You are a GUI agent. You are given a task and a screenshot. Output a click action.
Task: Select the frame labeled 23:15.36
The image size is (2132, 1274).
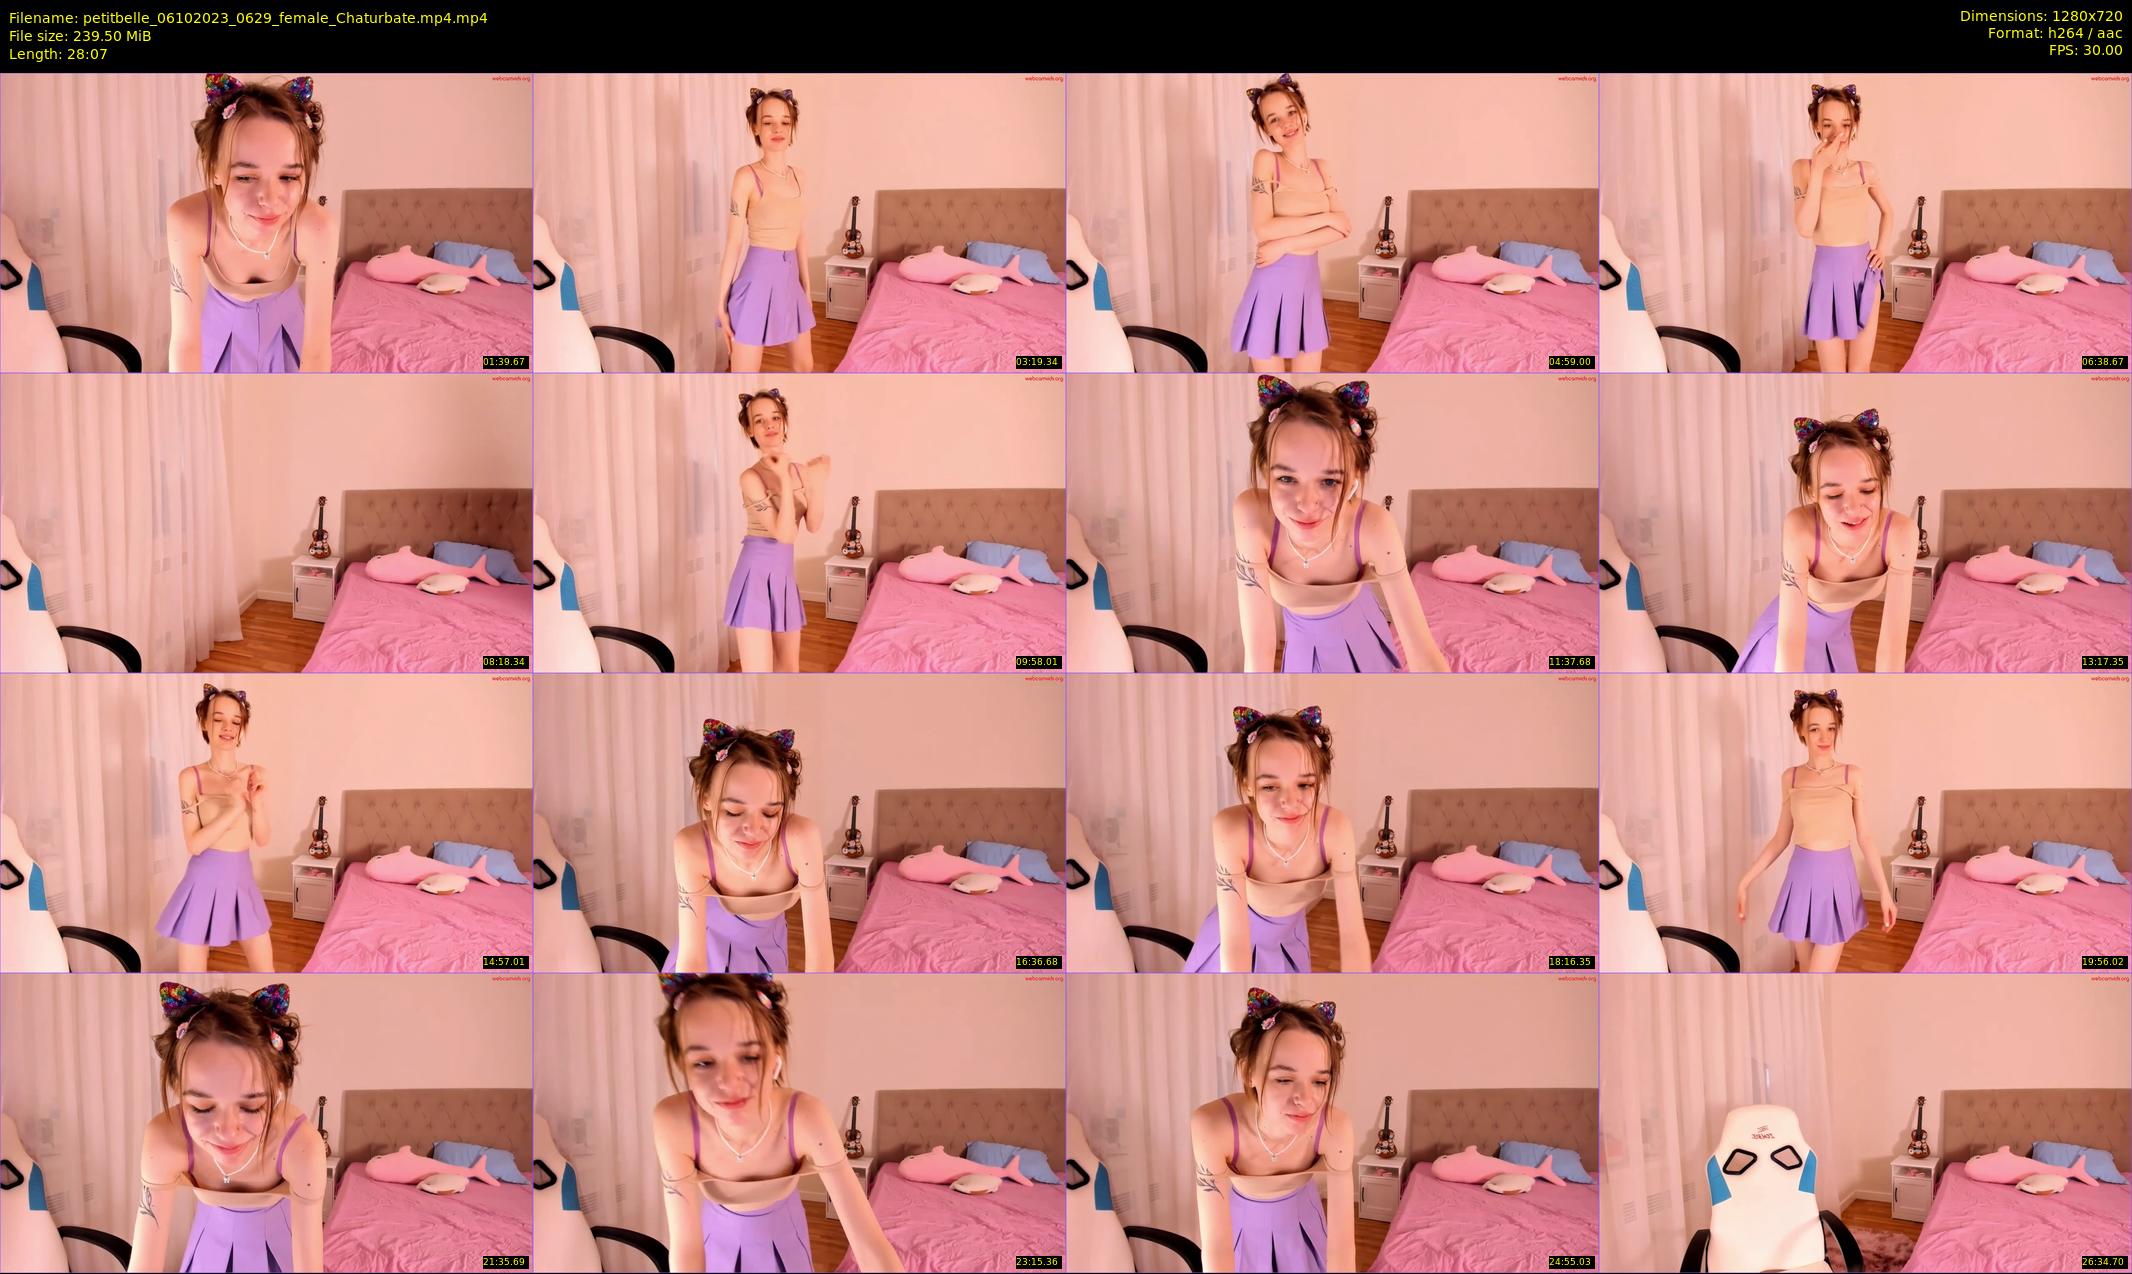coord(799,1122)
